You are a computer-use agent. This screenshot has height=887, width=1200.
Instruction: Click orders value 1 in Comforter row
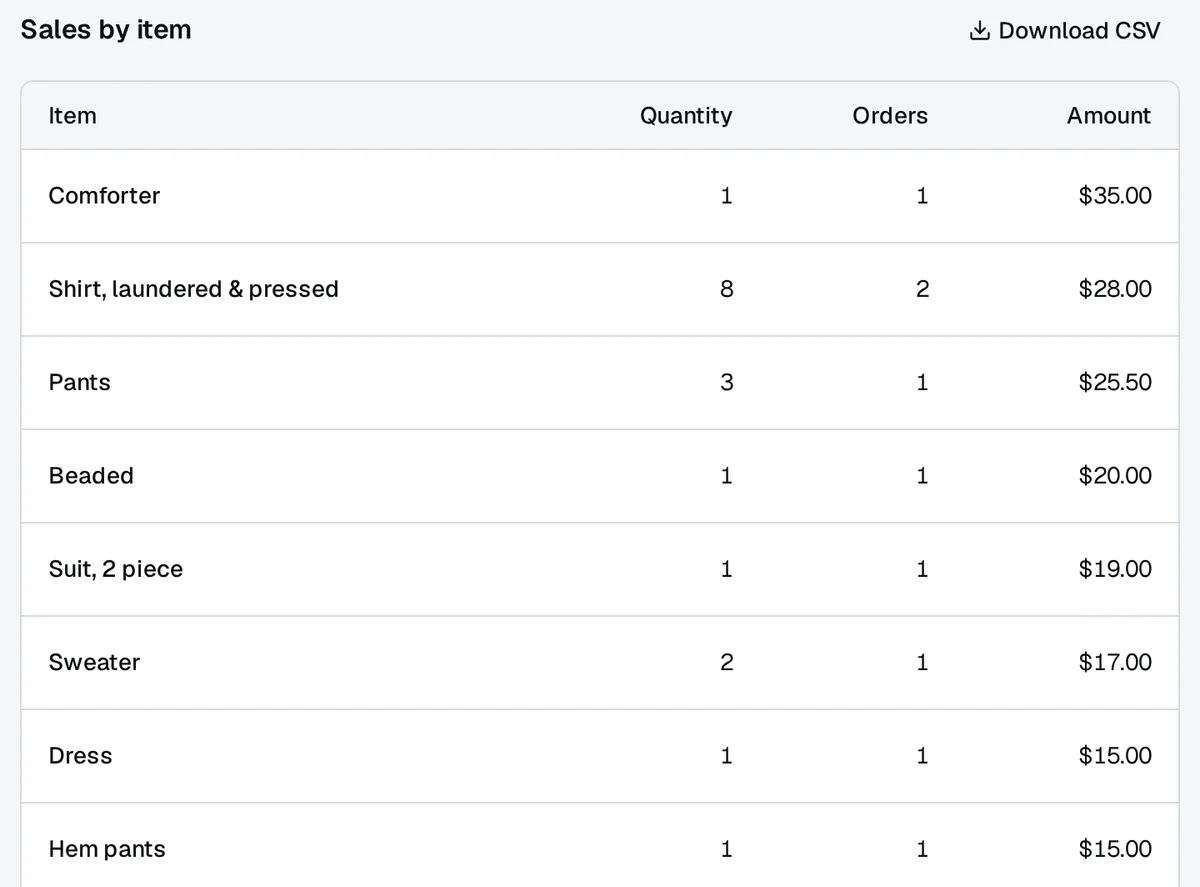click(922, 196)
